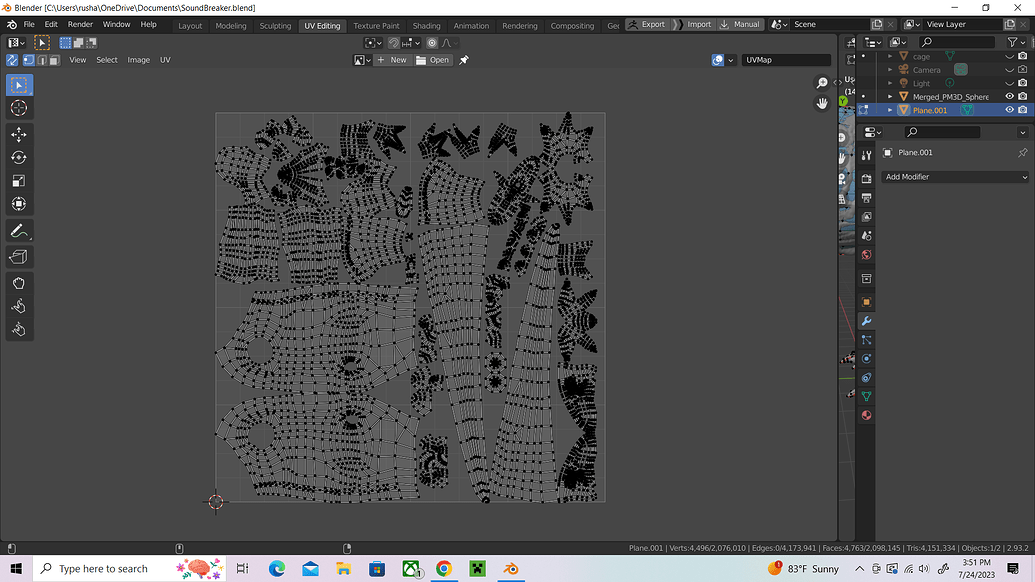Select the Rip Region tool
Viewport: 1035px width, 582px height.
(18, 257)
